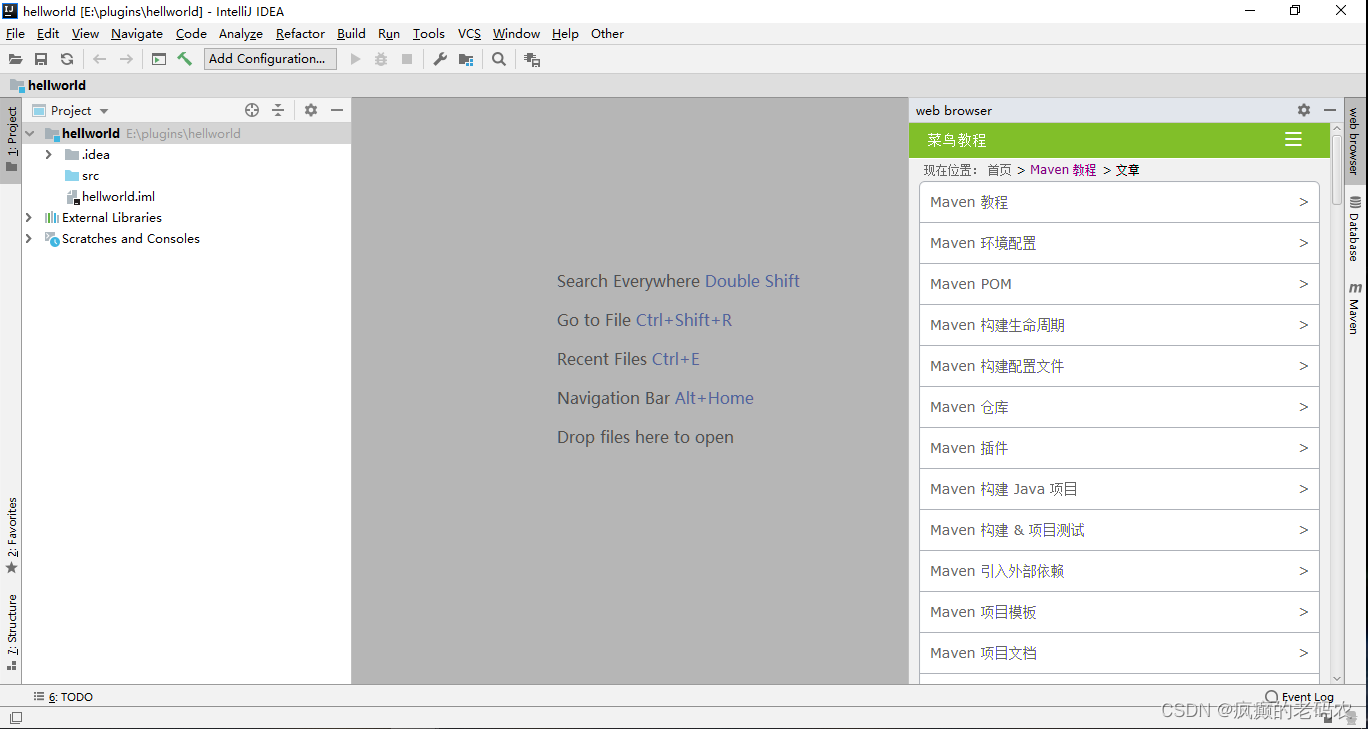The width and height of the screenshot is (1368, 729).
Task: Open the Maven 构建生命周期 link
Action: [x=997, y=325]
